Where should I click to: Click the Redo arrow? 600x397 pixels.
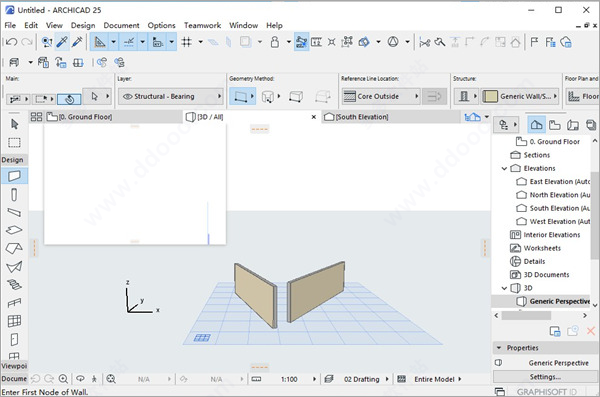click(27, 42)
